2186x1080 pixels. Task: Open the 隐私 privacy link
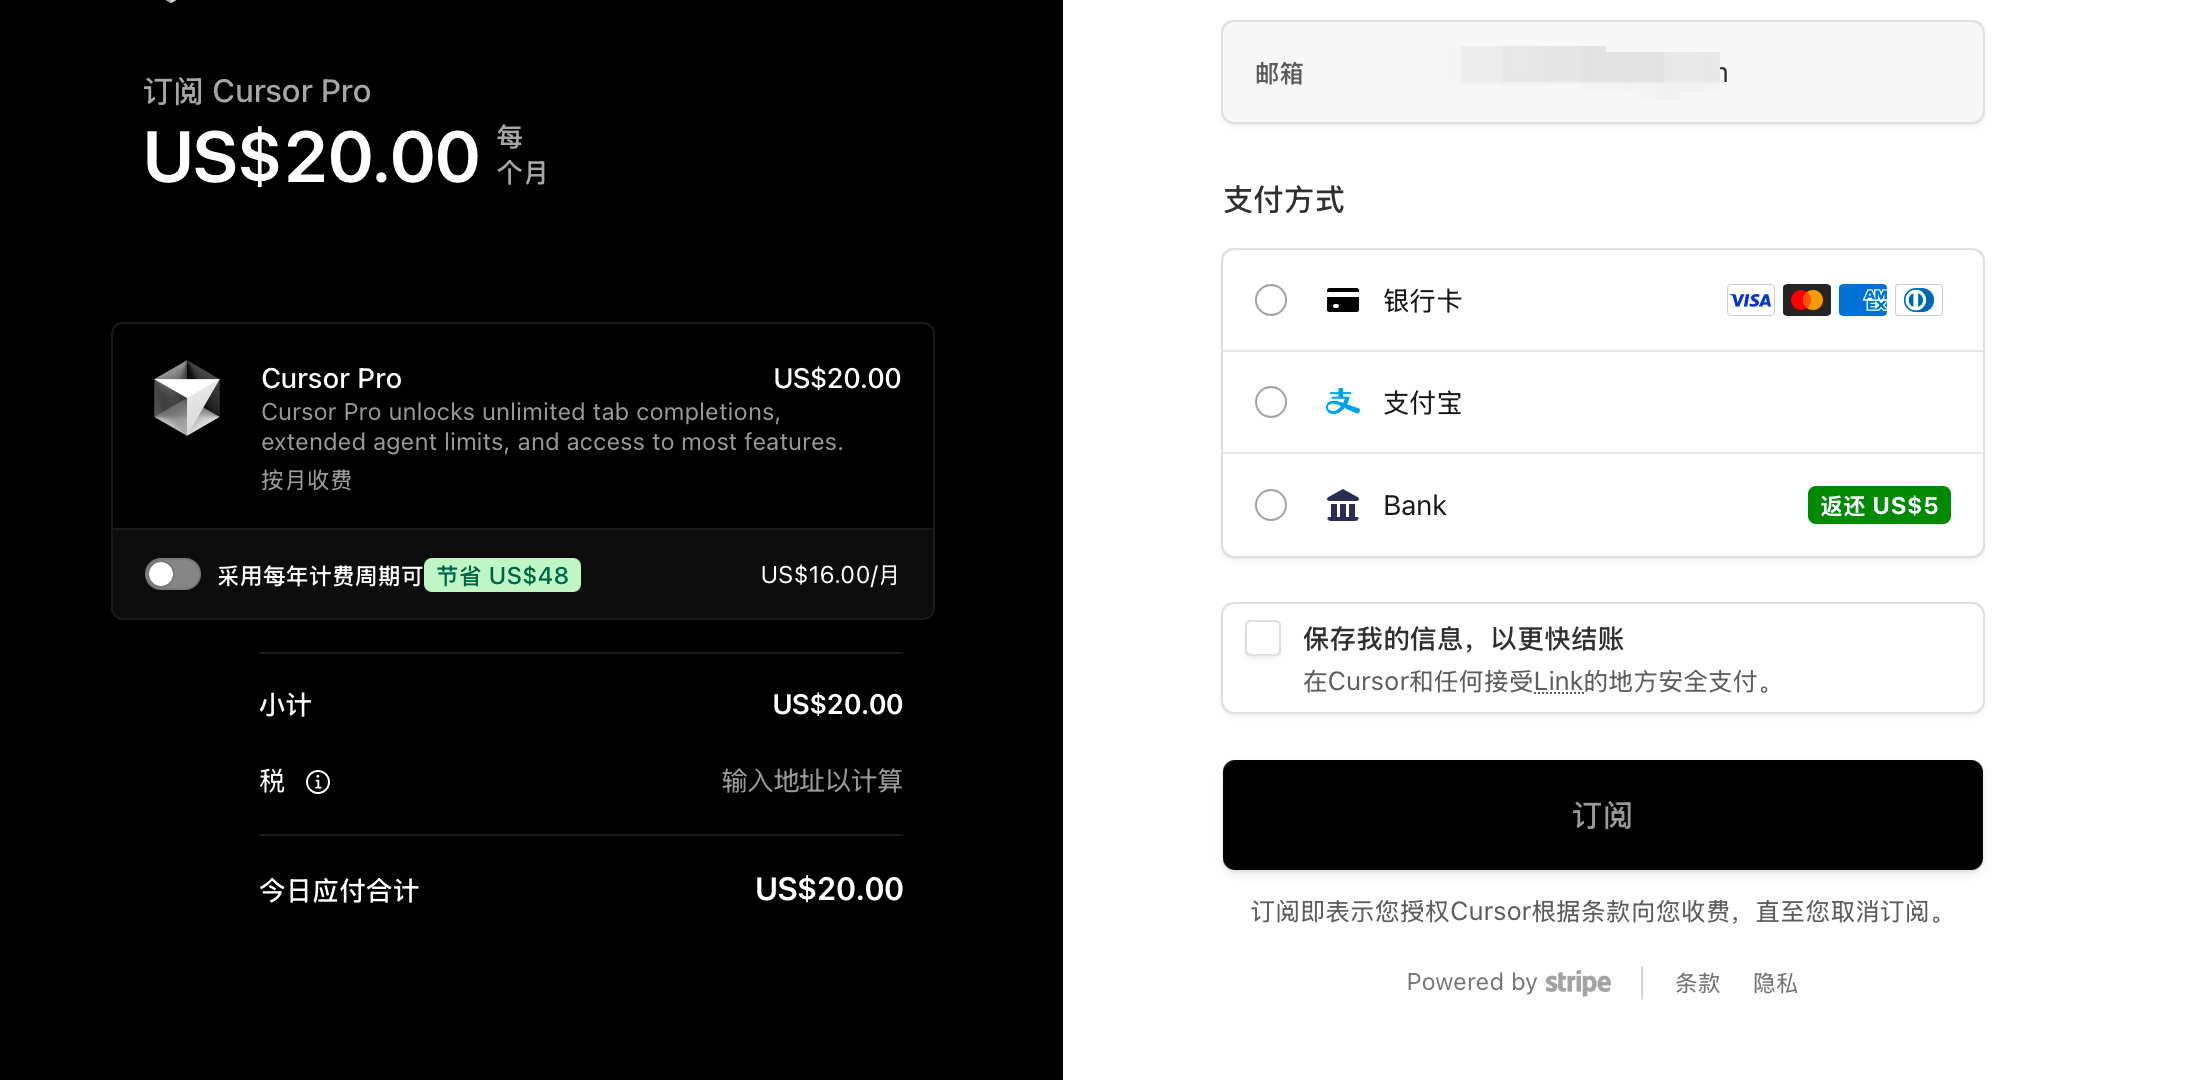tap(1775, 983)
